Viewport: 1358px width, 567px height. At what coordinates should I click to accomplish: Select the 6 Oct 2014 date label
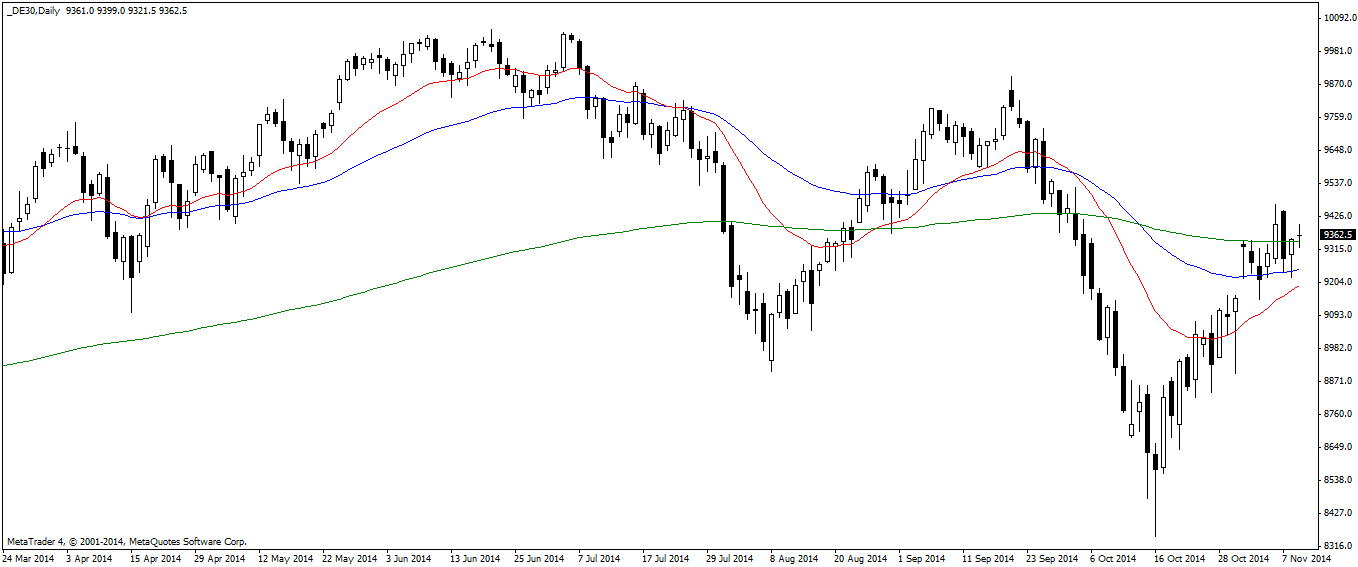click(1113, 558)
